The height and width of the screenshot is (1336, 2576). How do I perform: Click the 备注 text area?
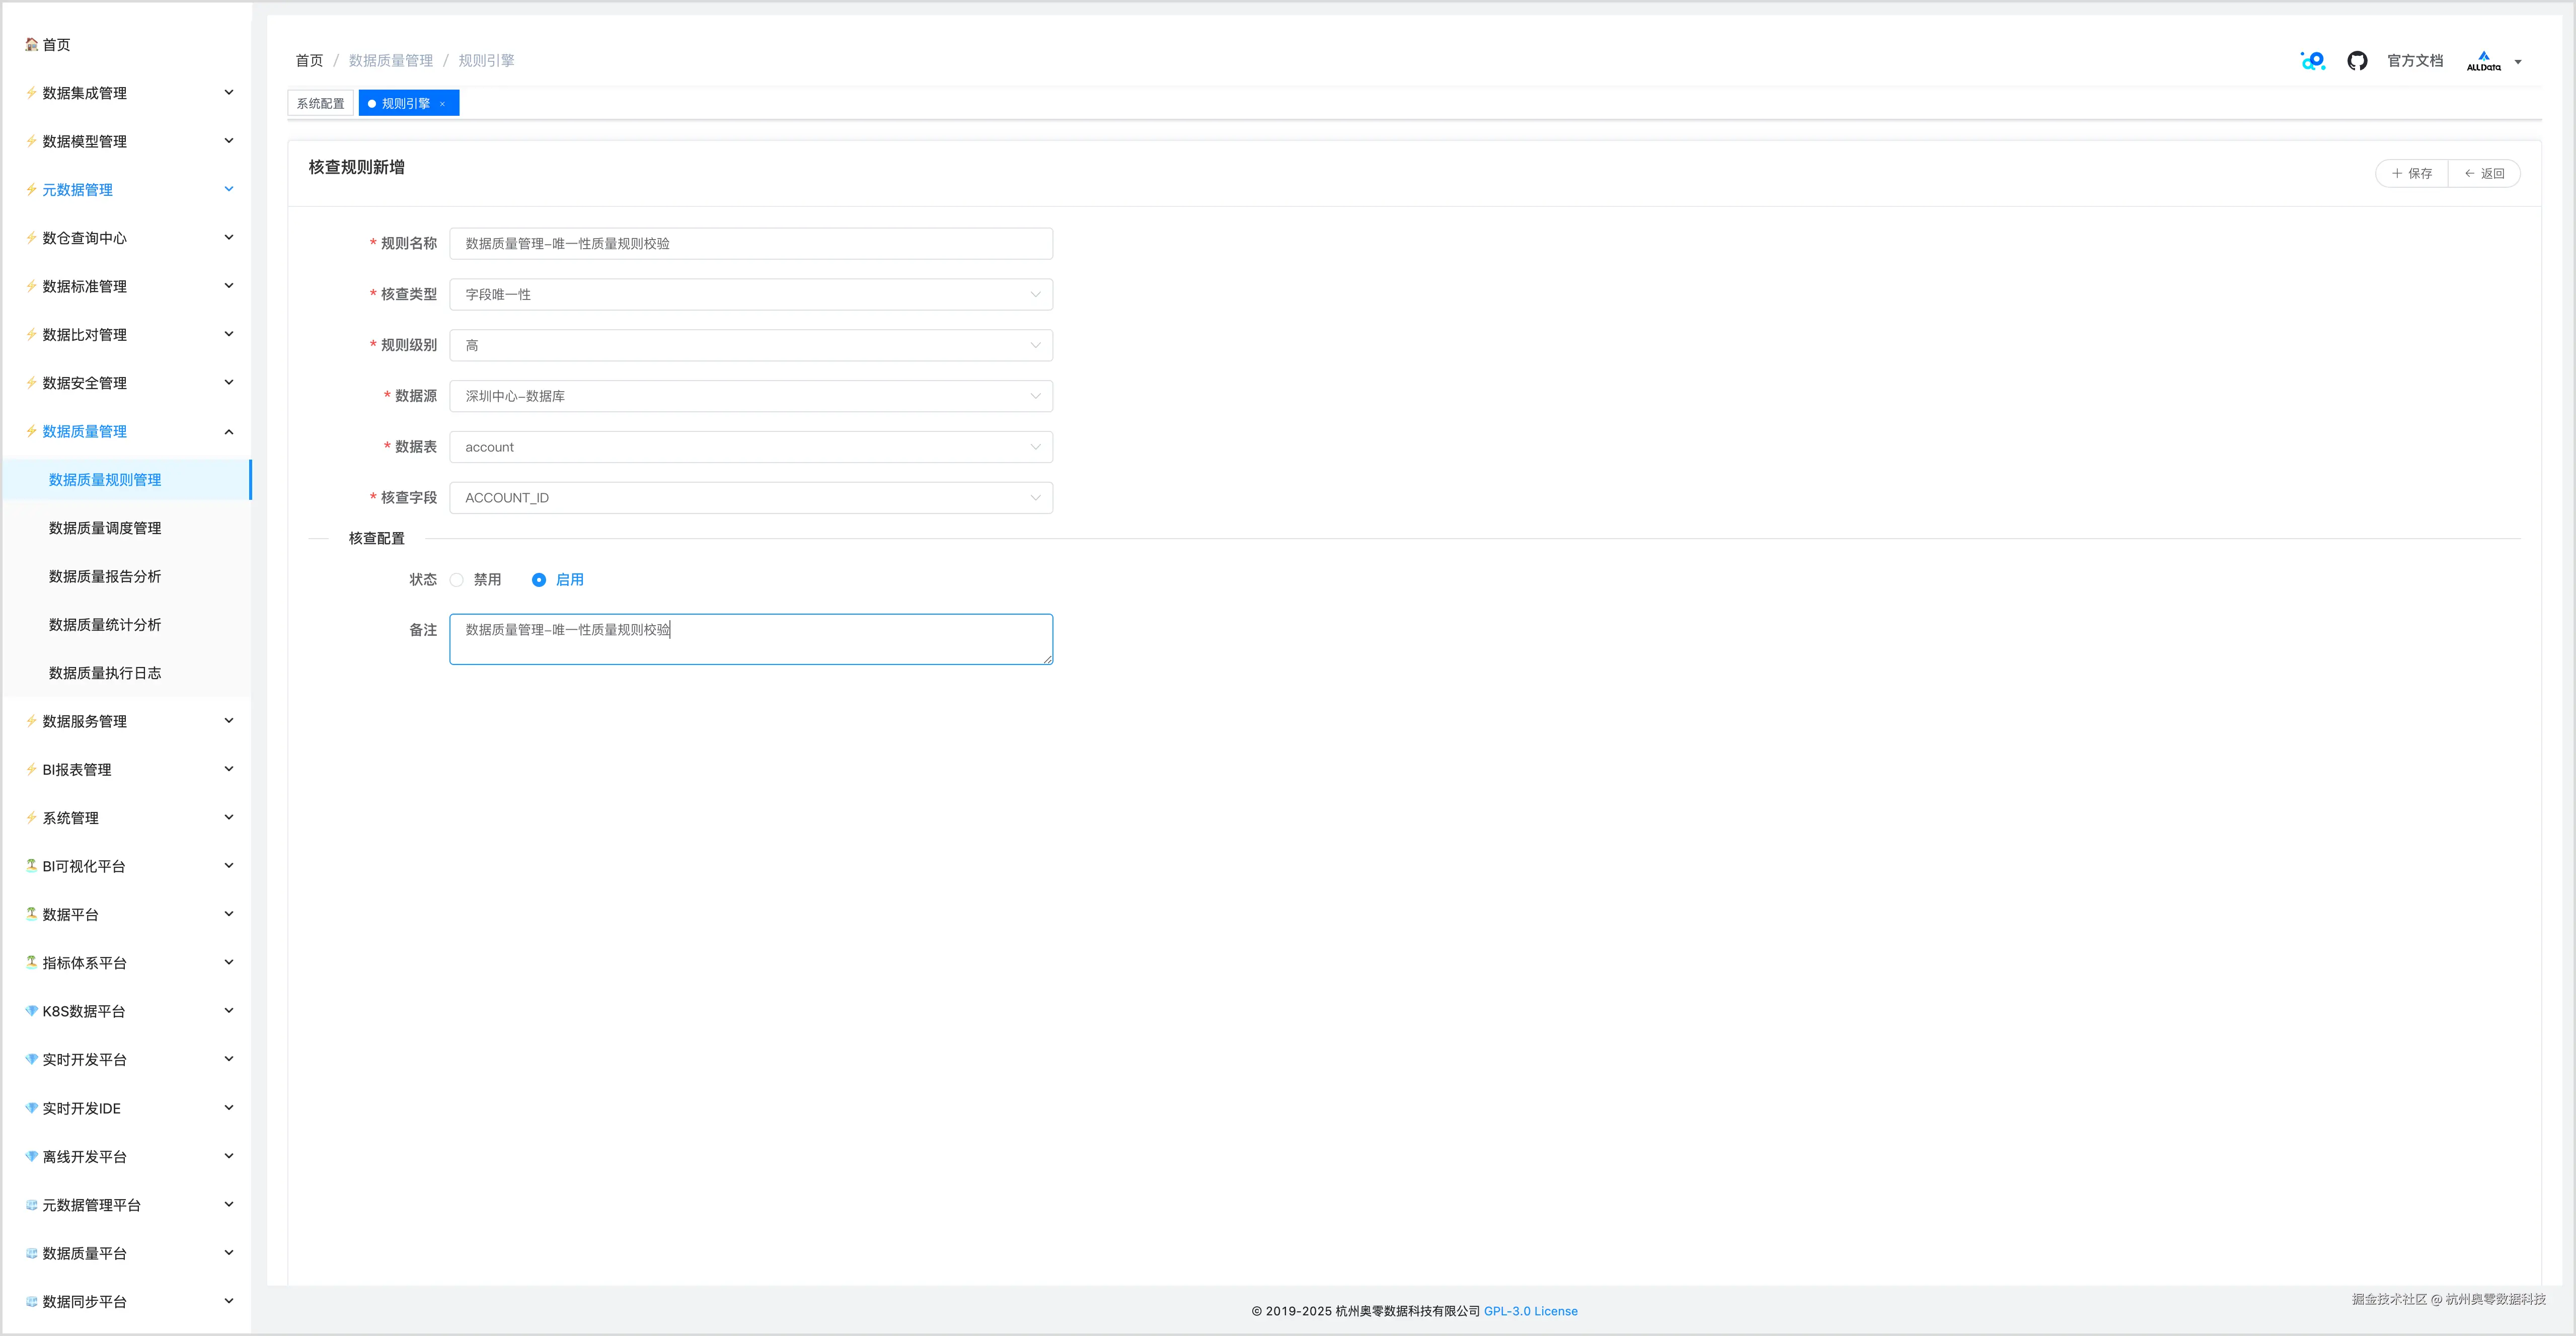pos(751,639)
